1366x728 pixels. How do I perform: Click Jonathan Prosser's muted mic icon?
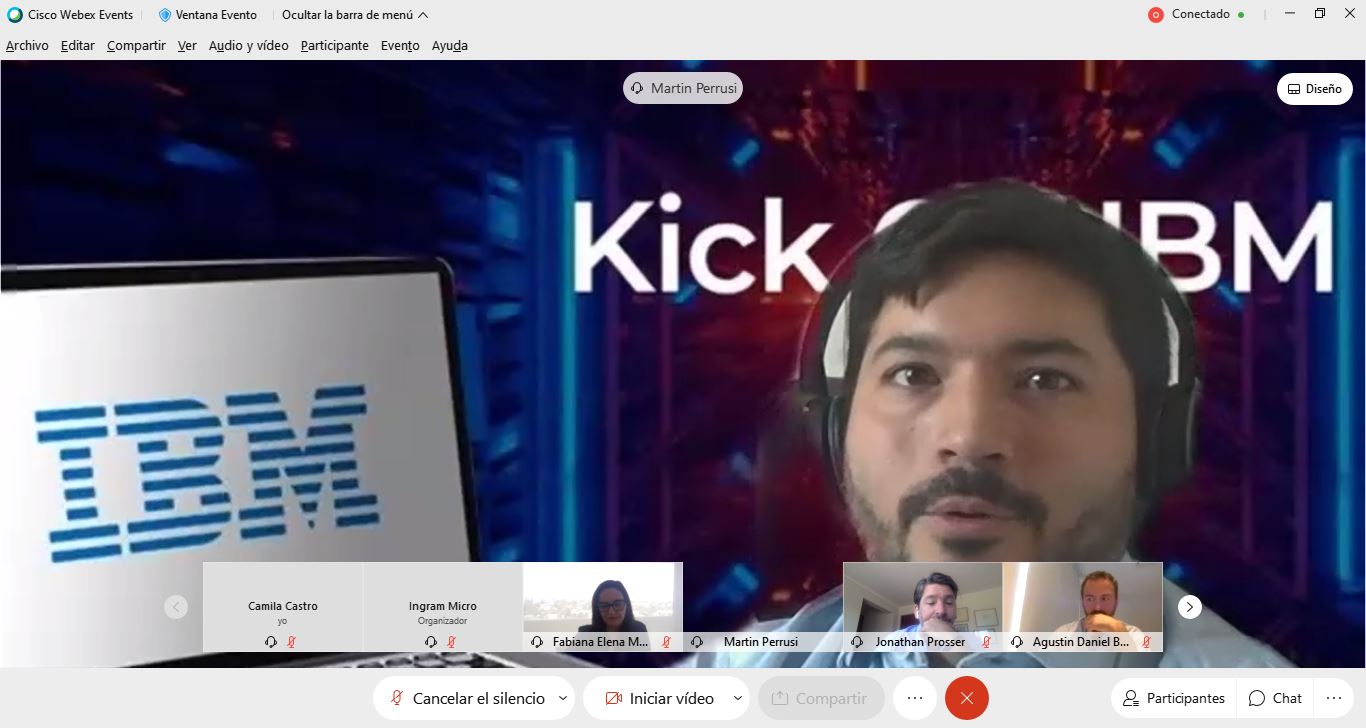984,642
